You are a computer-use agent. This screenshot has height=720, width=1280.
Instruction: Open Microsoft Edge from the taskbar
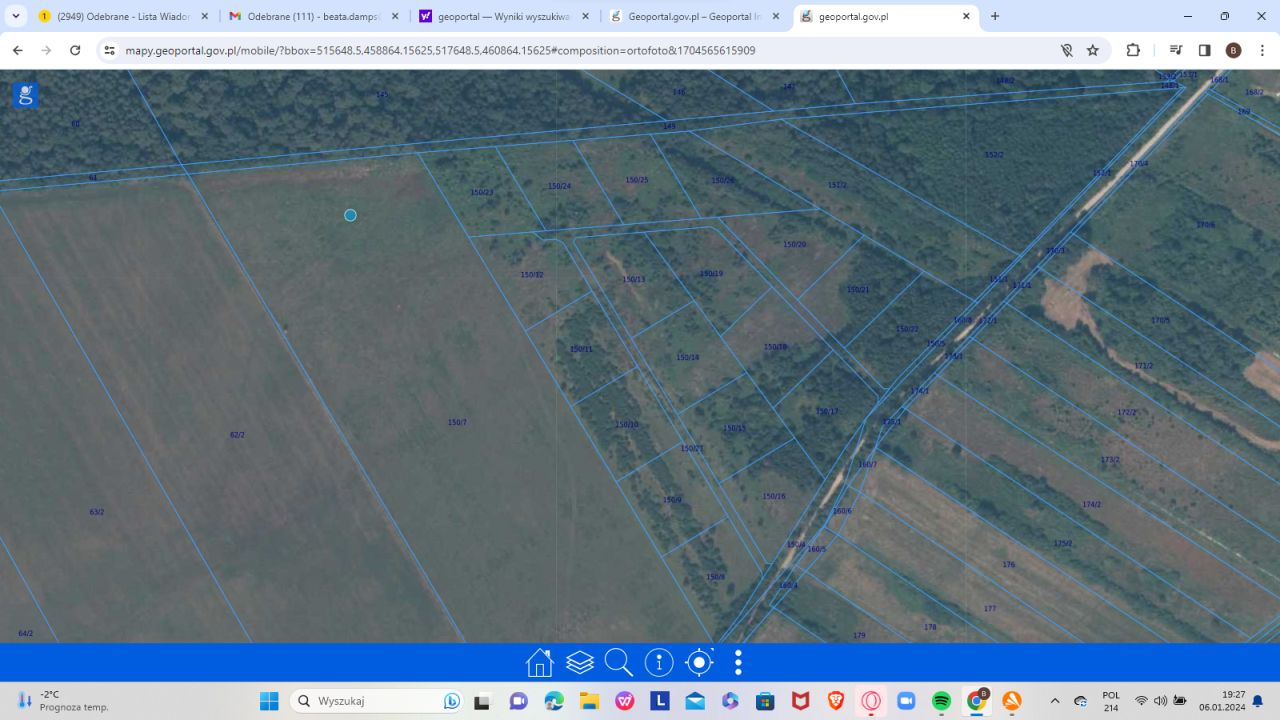(554, 701)
